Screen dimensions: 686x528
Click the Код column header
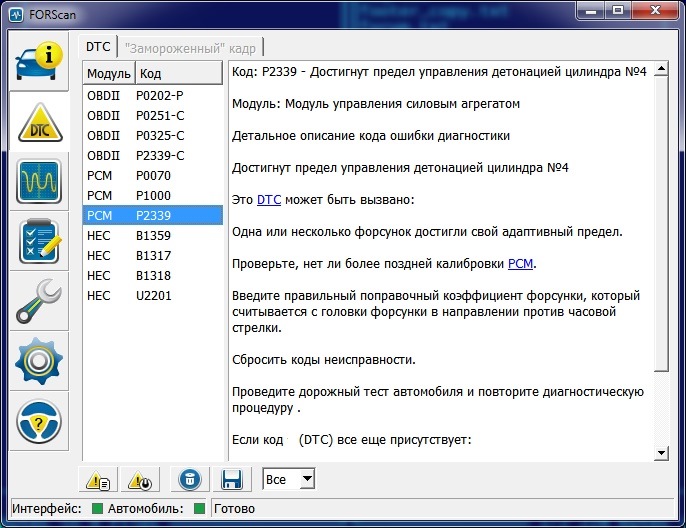coord(178,73)
